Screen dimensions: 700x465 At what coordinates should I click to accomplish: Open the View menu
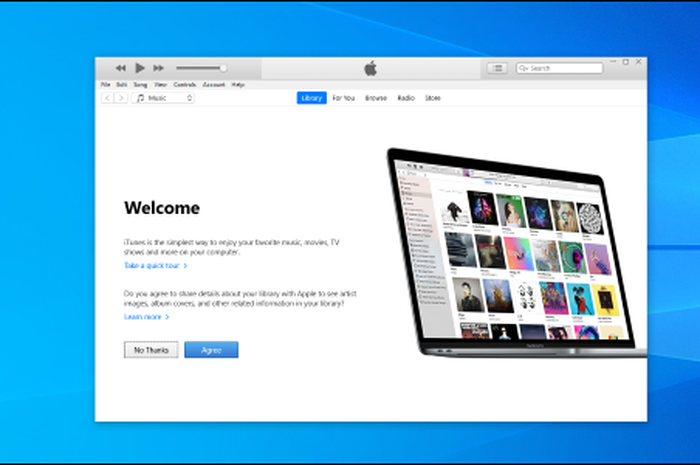coord(160,84)
